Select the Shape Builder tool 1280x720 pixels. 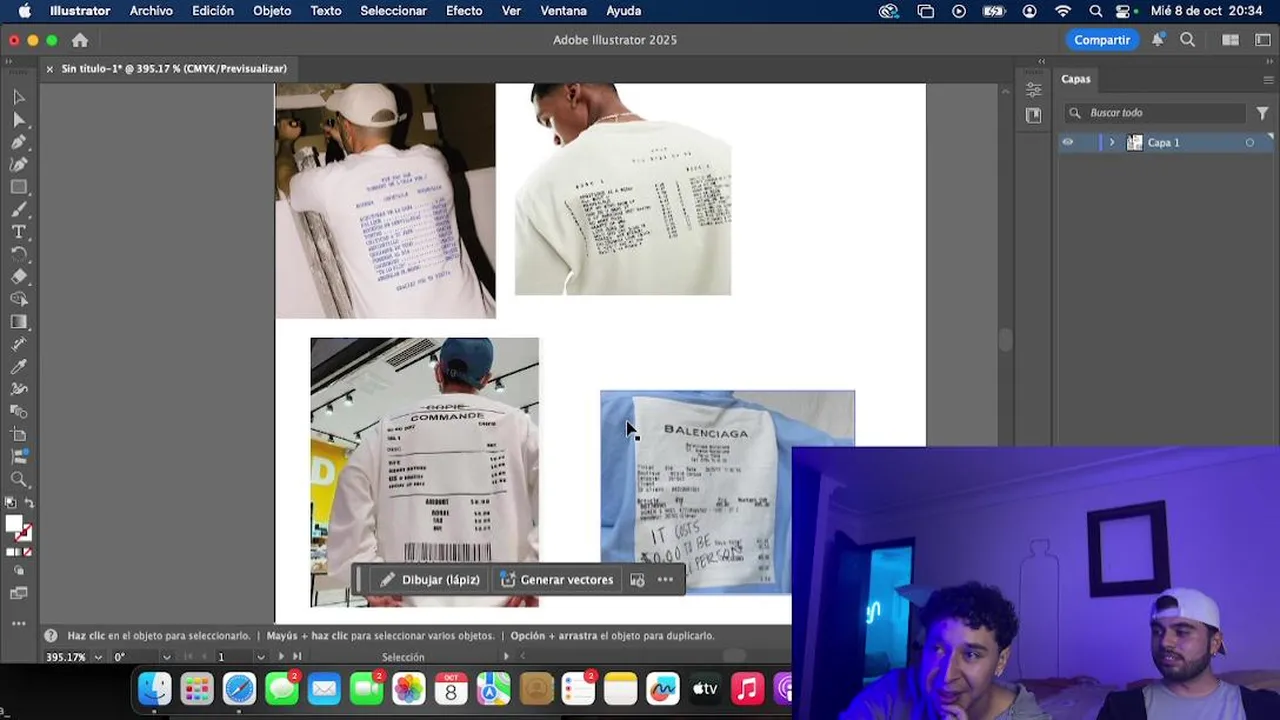coord(18,299)
